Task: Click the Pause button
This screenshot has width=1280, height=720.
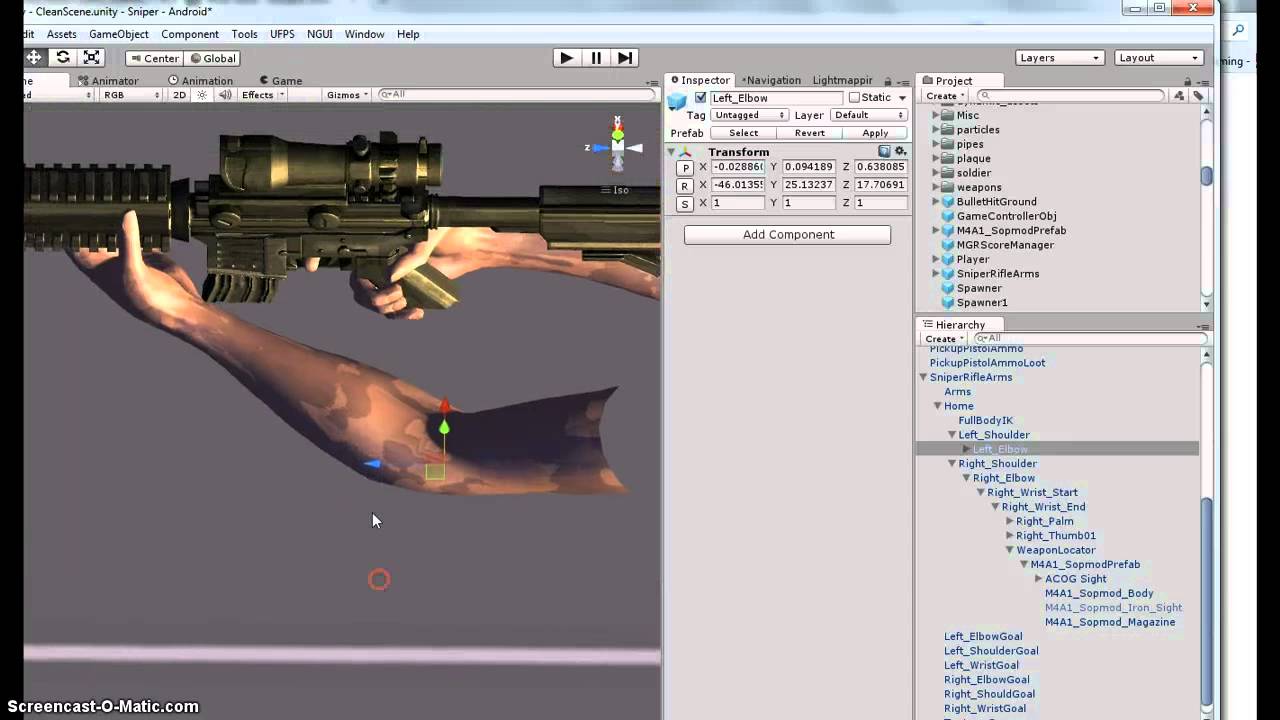Action: tap(596, 58)
